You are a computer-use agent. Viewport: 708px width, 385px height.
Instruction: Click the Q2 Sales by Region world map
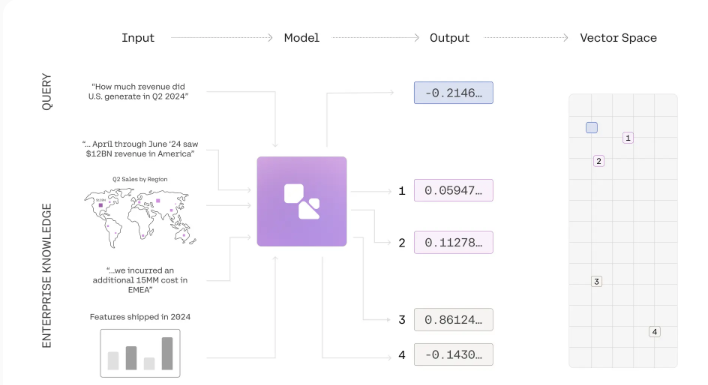pyautogui.click(x=140, y=218)
